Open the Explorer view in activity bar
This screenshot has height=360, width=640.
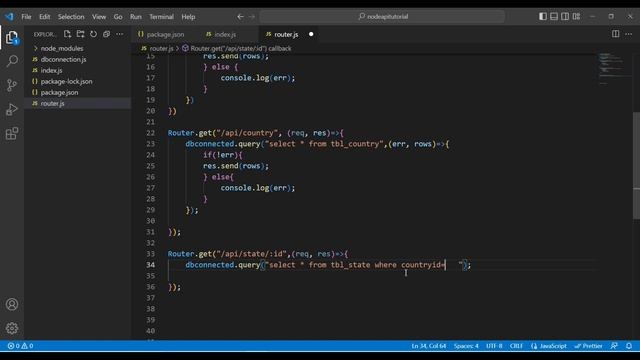click(12, 38)
